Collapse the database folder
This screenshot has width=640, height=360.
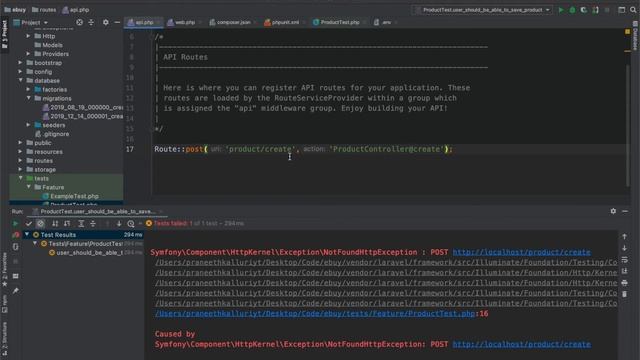pos(20,80)
